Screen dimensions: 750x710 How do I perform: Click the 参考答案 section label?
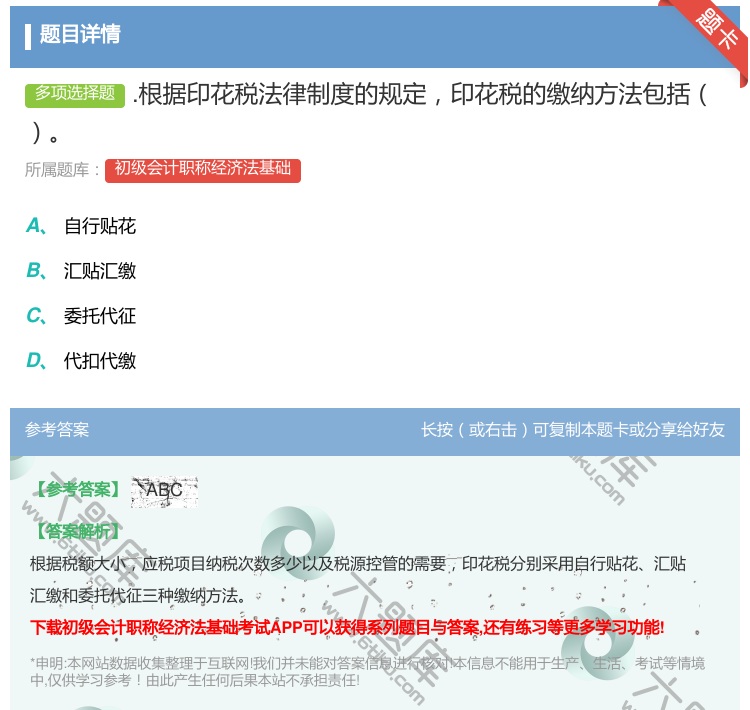[x=57, y=430]
